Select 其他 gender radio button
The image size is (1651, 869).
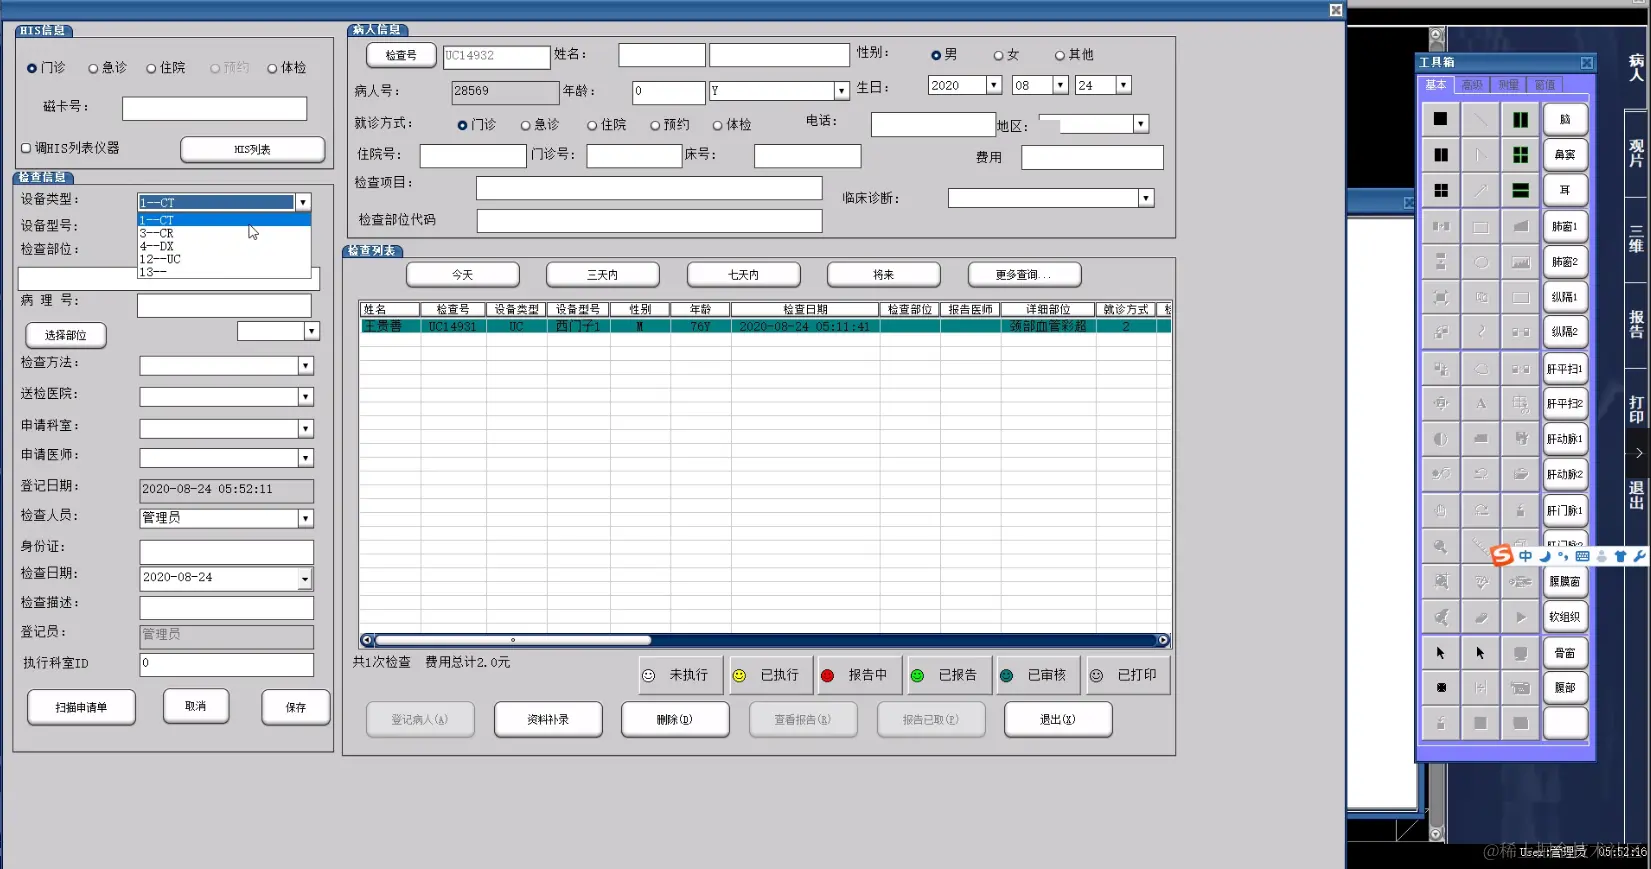coord(1060,55)
